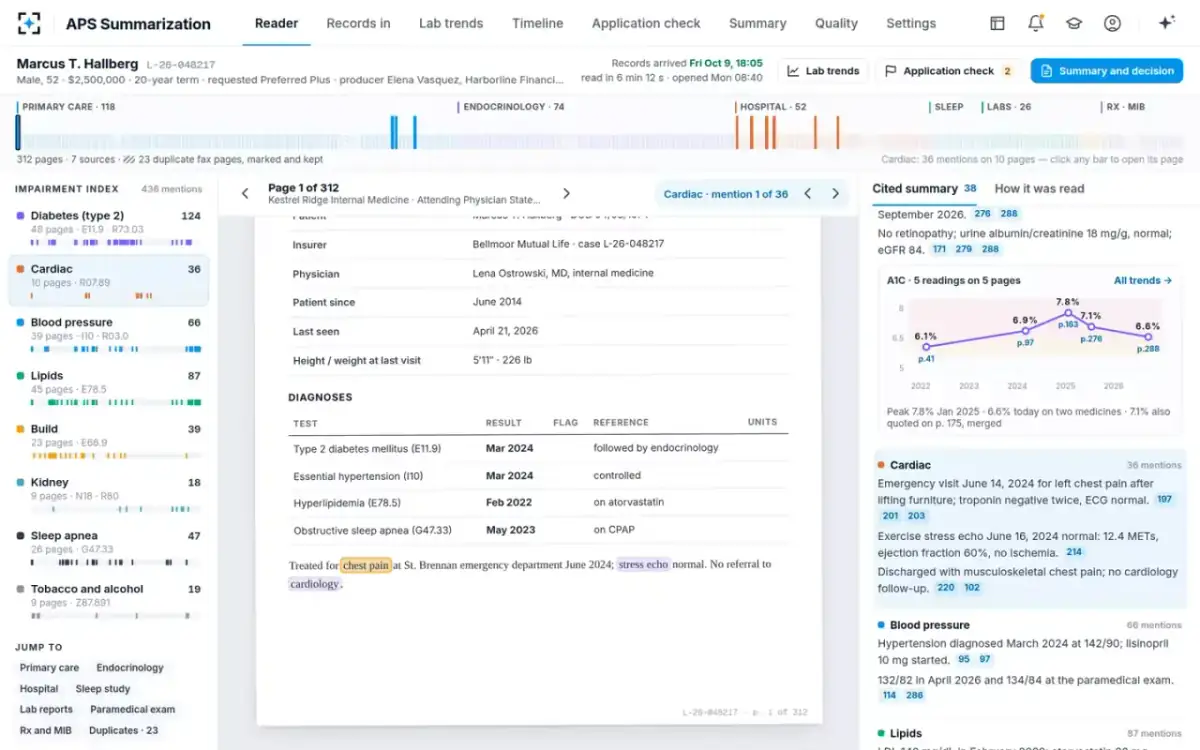
Task: Click the APS Summarization logo icon
Action: (x=30, y=23)
